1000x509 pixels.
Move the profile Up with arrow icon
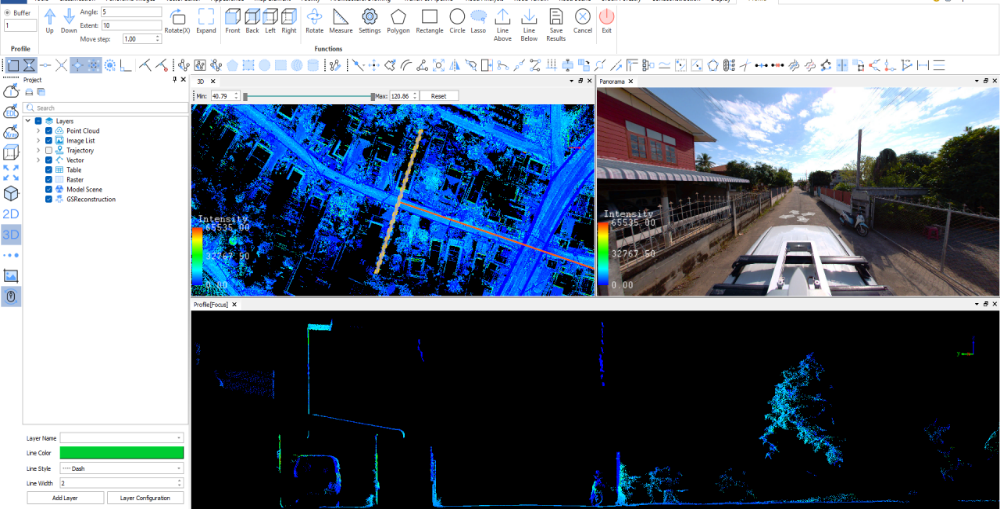click(x=50, y=21)
